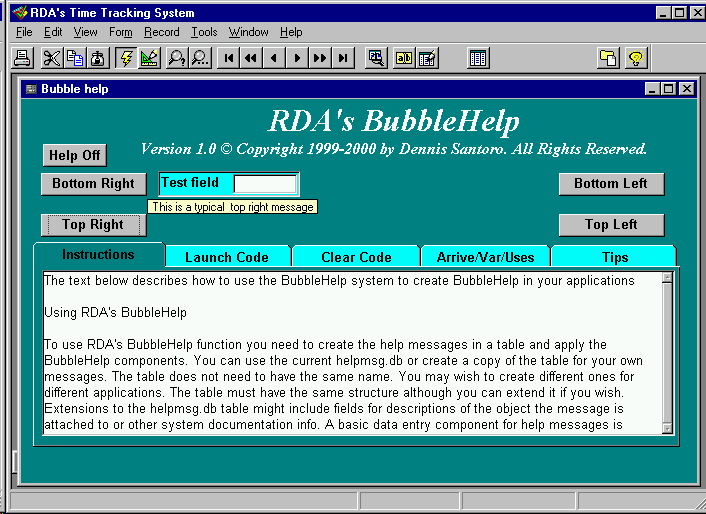Screen dimensions: 706x514
Task: Click the Locate Next magnifier with dots
Action: tap(200, 58)
